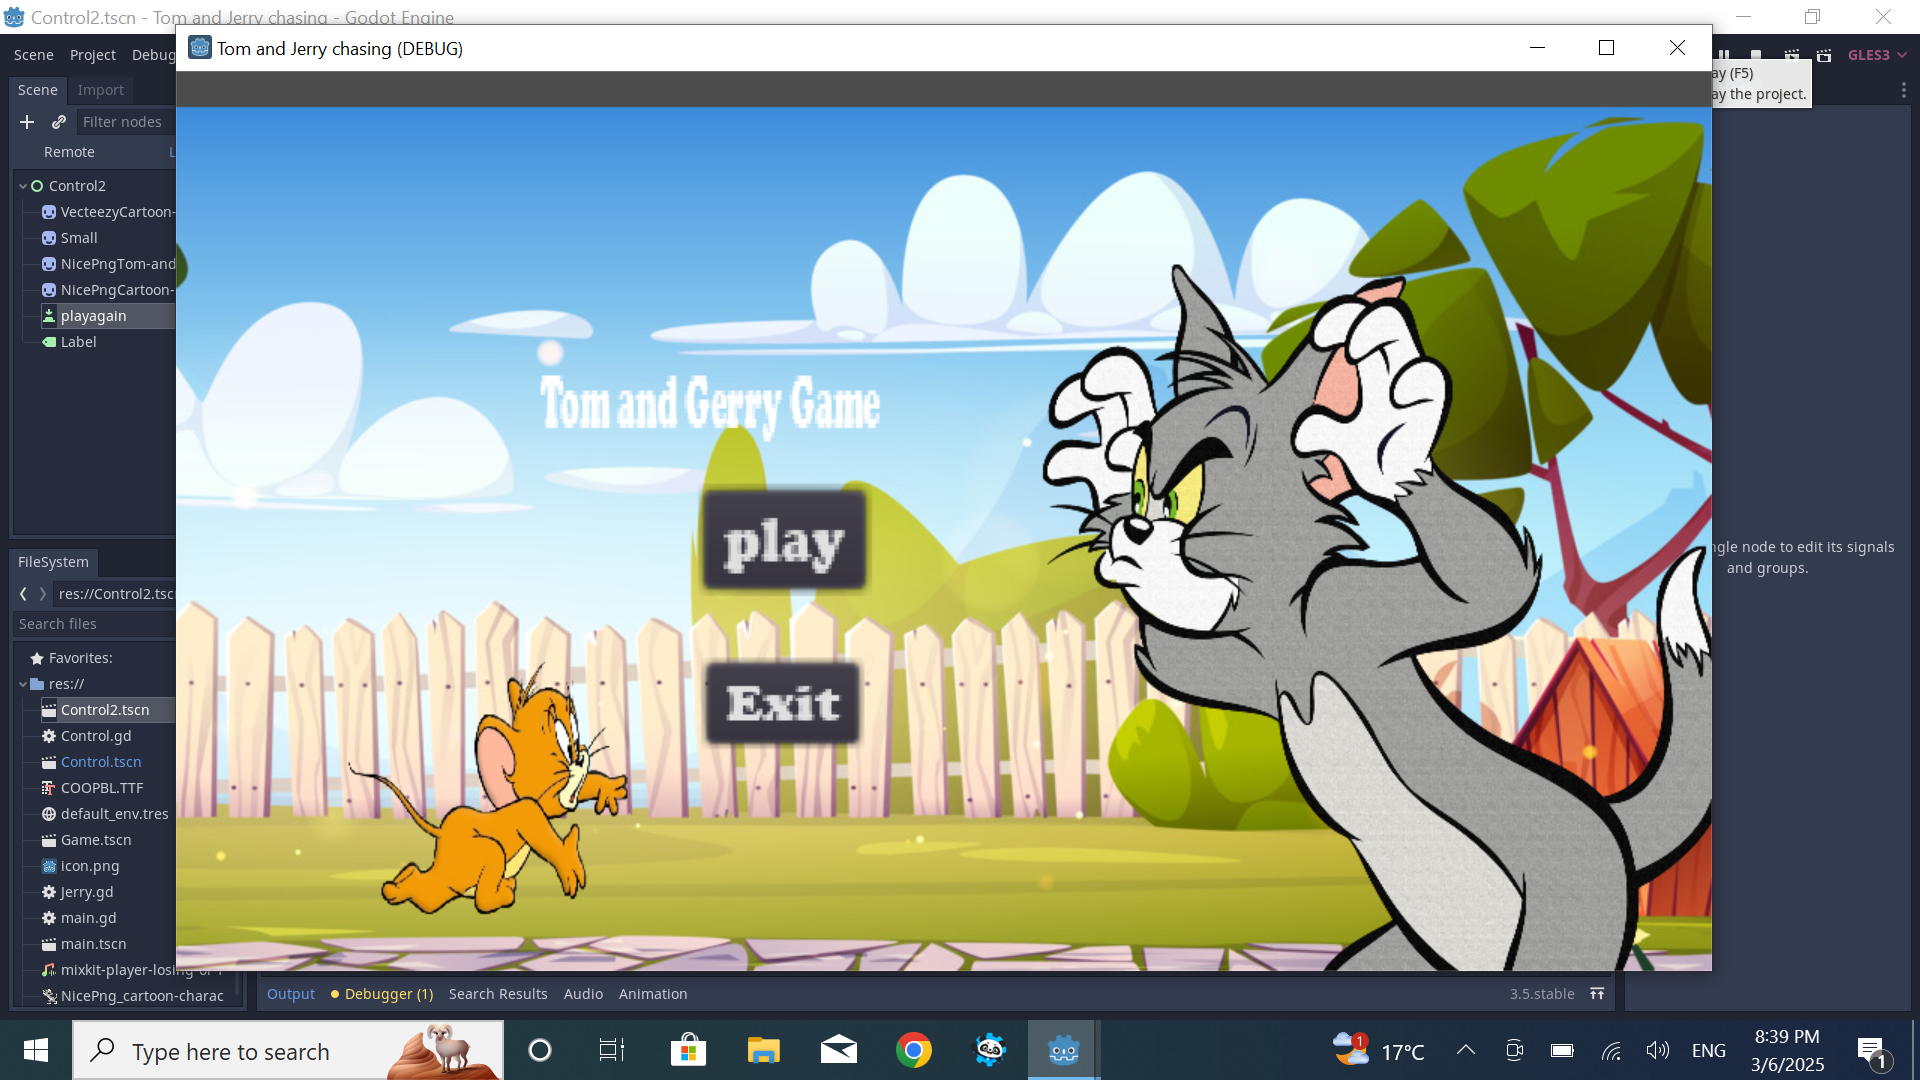Focus the Search files field
1920x1080 pixels.
point(95,624)
